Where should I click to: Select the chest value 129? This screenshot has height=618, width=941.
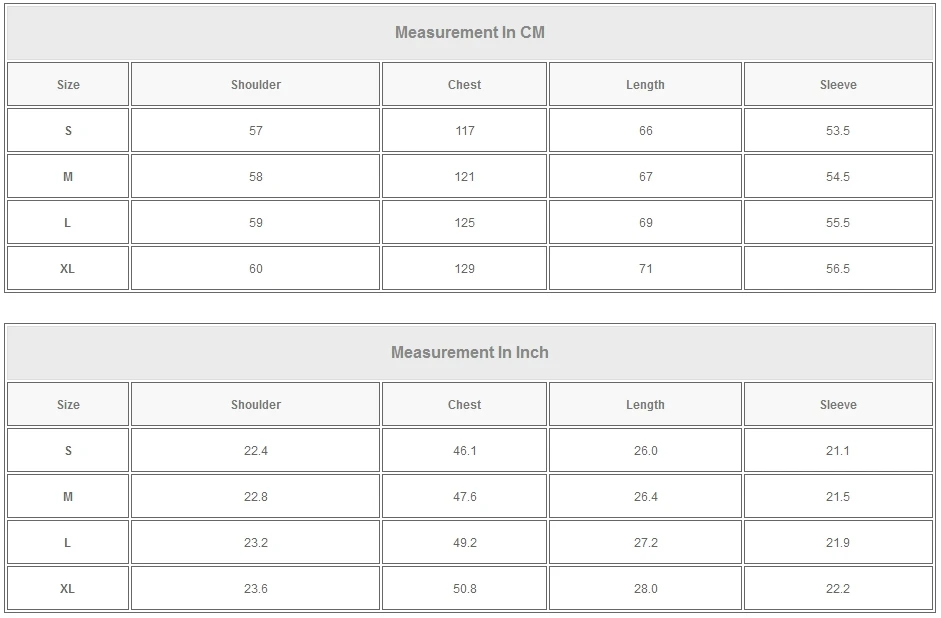click(464, 269)
